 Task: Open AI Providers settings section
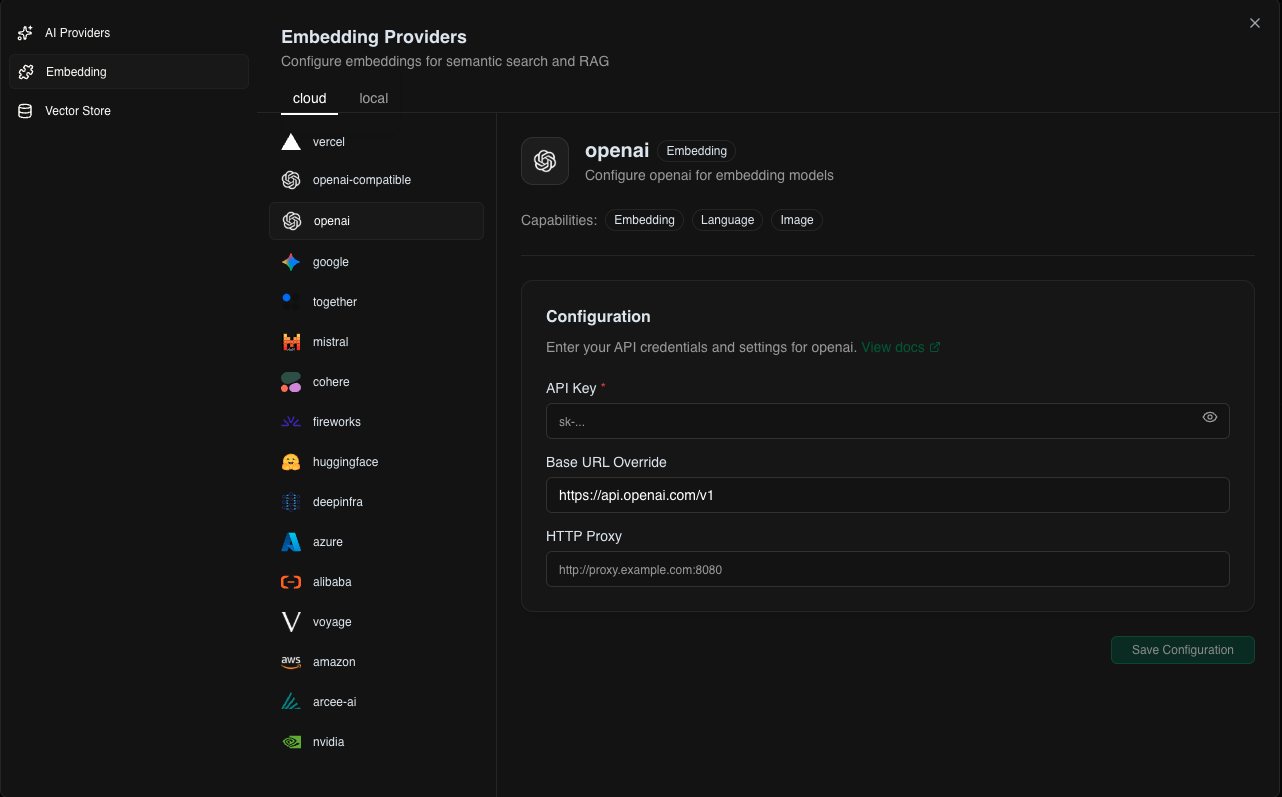pyautogui.click(x=77, y=33)
